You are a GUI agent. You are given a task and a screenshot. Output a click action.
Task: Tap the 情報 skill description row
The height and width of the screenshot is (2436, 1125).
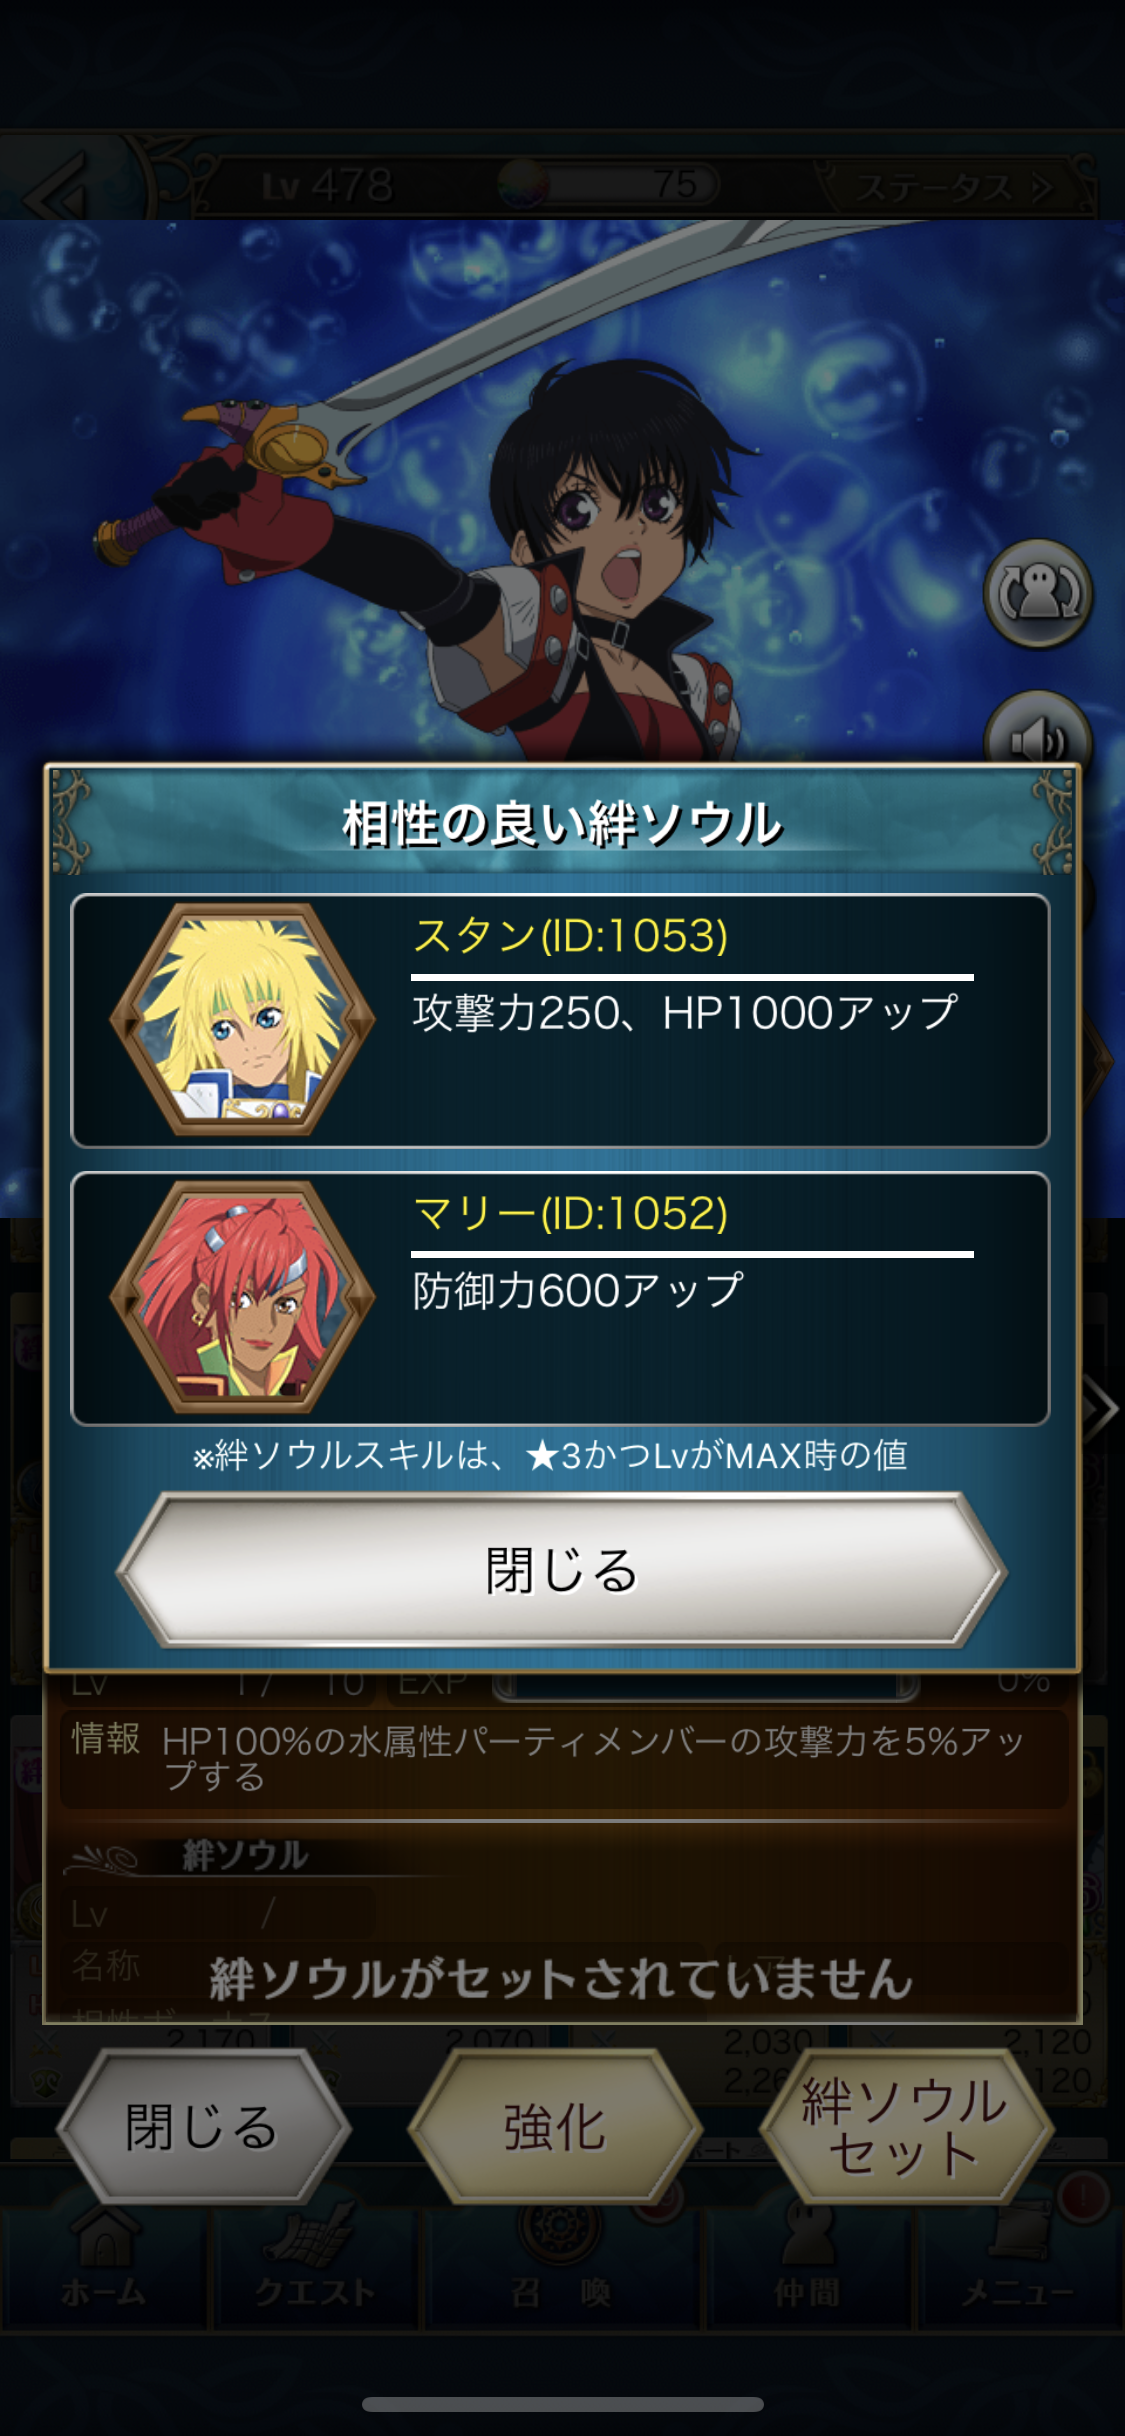[x=564, y=1760]
